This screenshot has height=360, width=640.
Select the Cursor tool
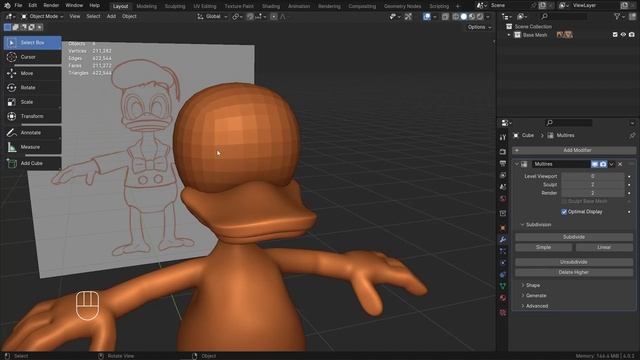click(33, 57)
